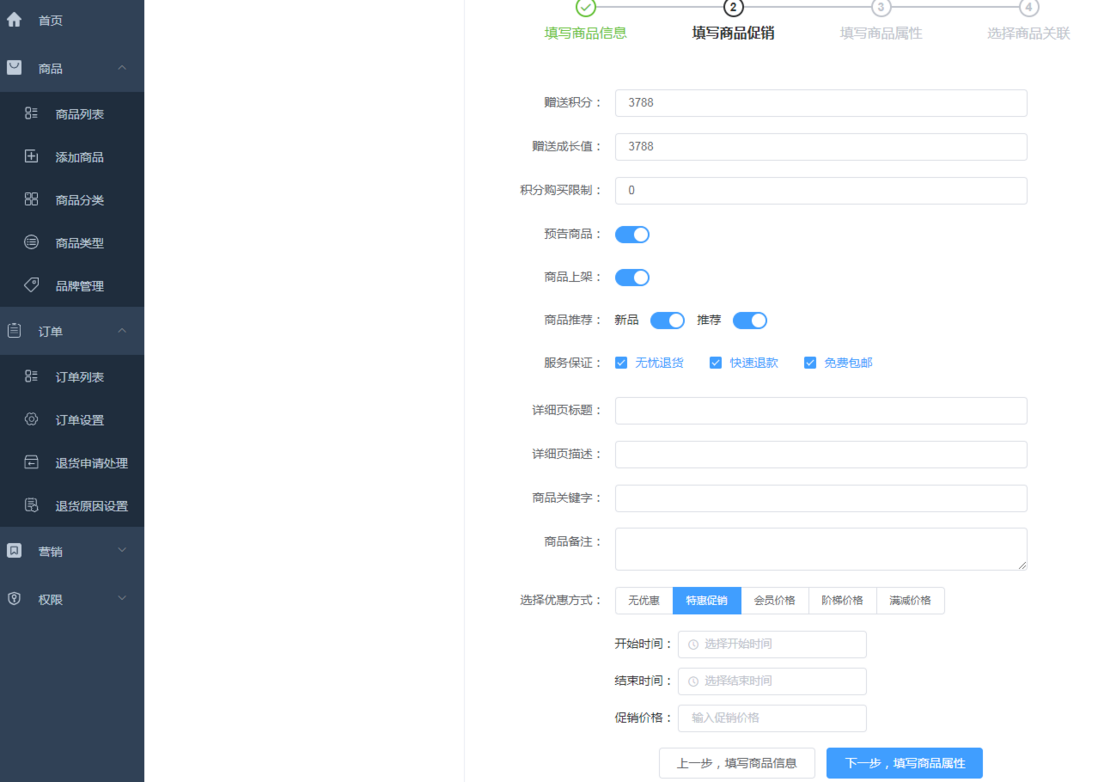
Task: Open 商品分类 menu item
Action: (x=72, y=200)
